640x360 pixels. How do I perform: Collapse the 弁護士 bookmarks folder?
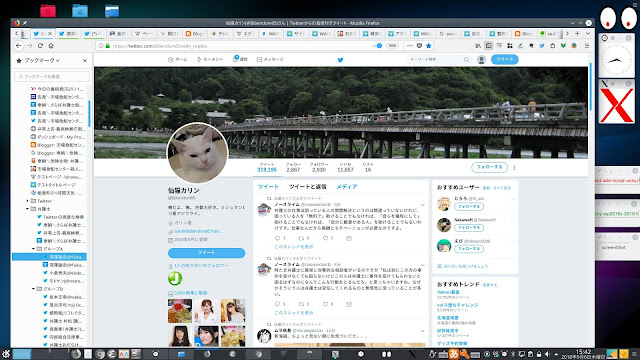pyautogui.click(x=28, y=209)
